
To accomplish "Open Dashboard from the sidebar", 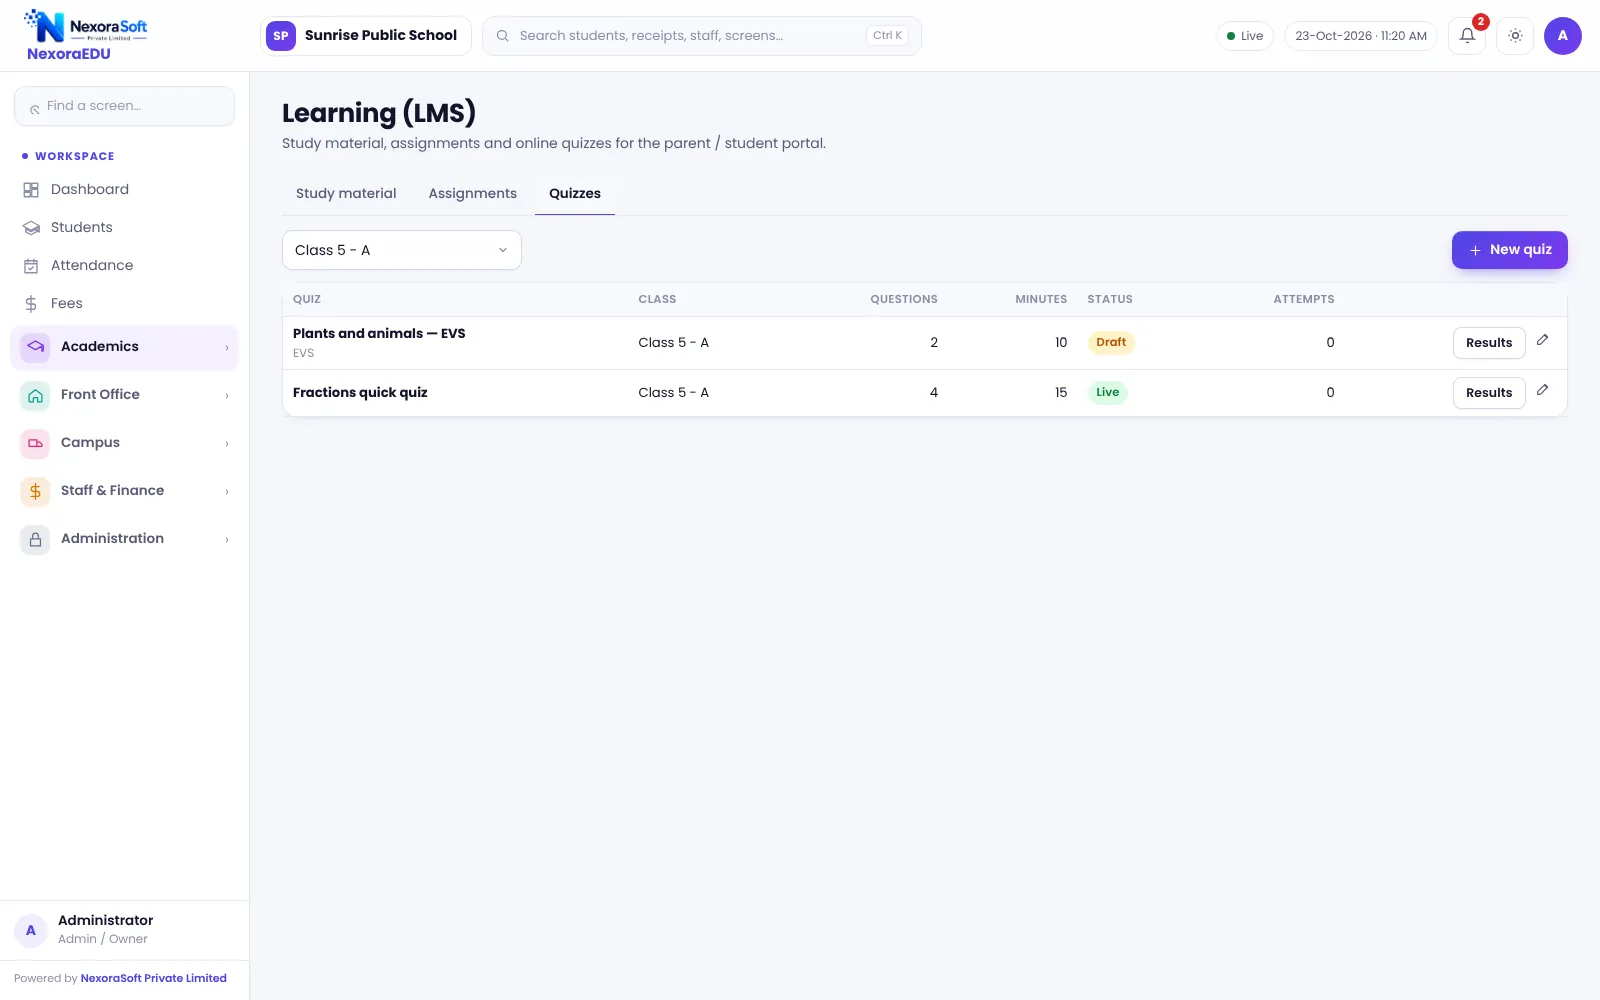I will [x=124, y=190].
